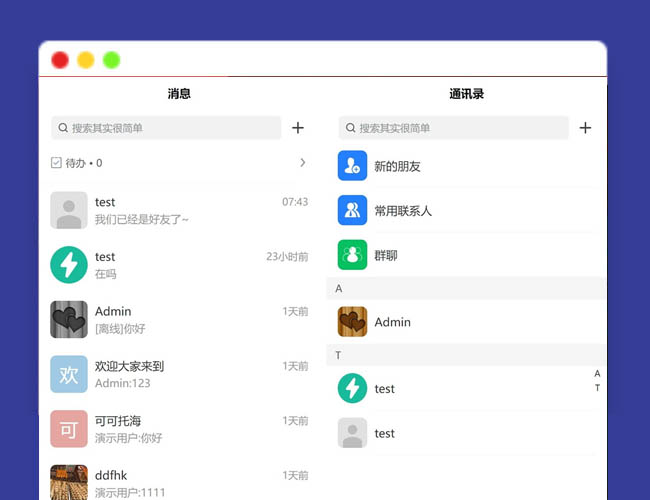Focus the Contacts search field
The image size is (650, 500).
click(x=454, y=128)
